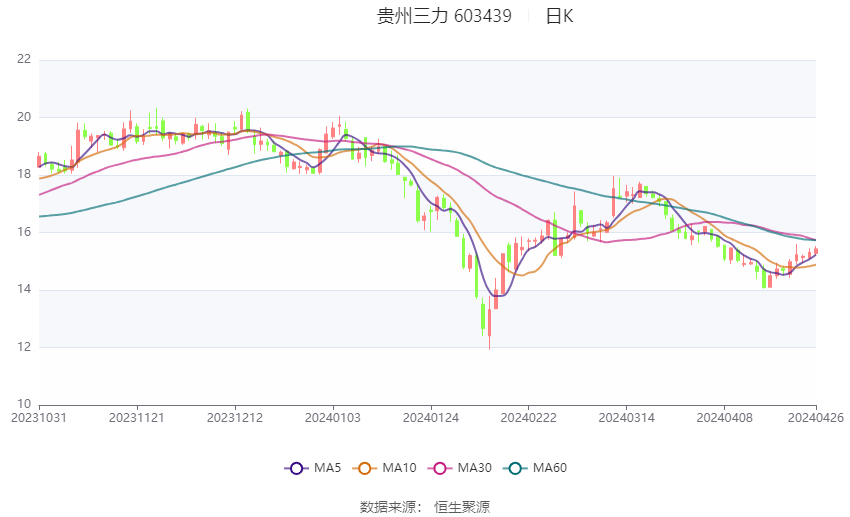
Task: Click the data source text 恒生聚源
Action: pyautogui.click(x=462, y=507)
